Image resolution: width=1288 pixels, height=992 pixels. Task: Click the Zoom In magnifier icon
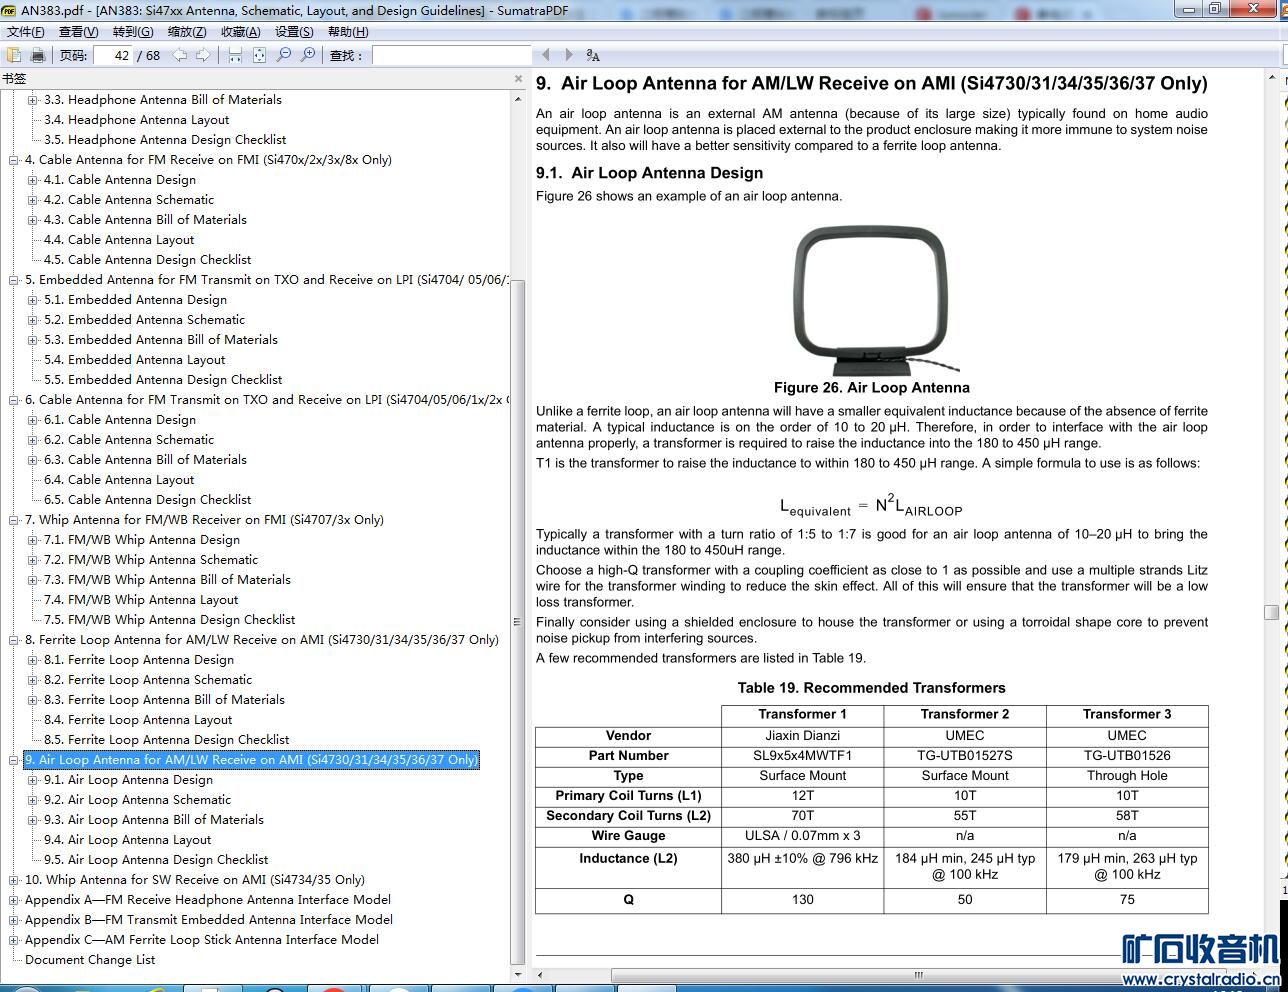coord(308,55)
